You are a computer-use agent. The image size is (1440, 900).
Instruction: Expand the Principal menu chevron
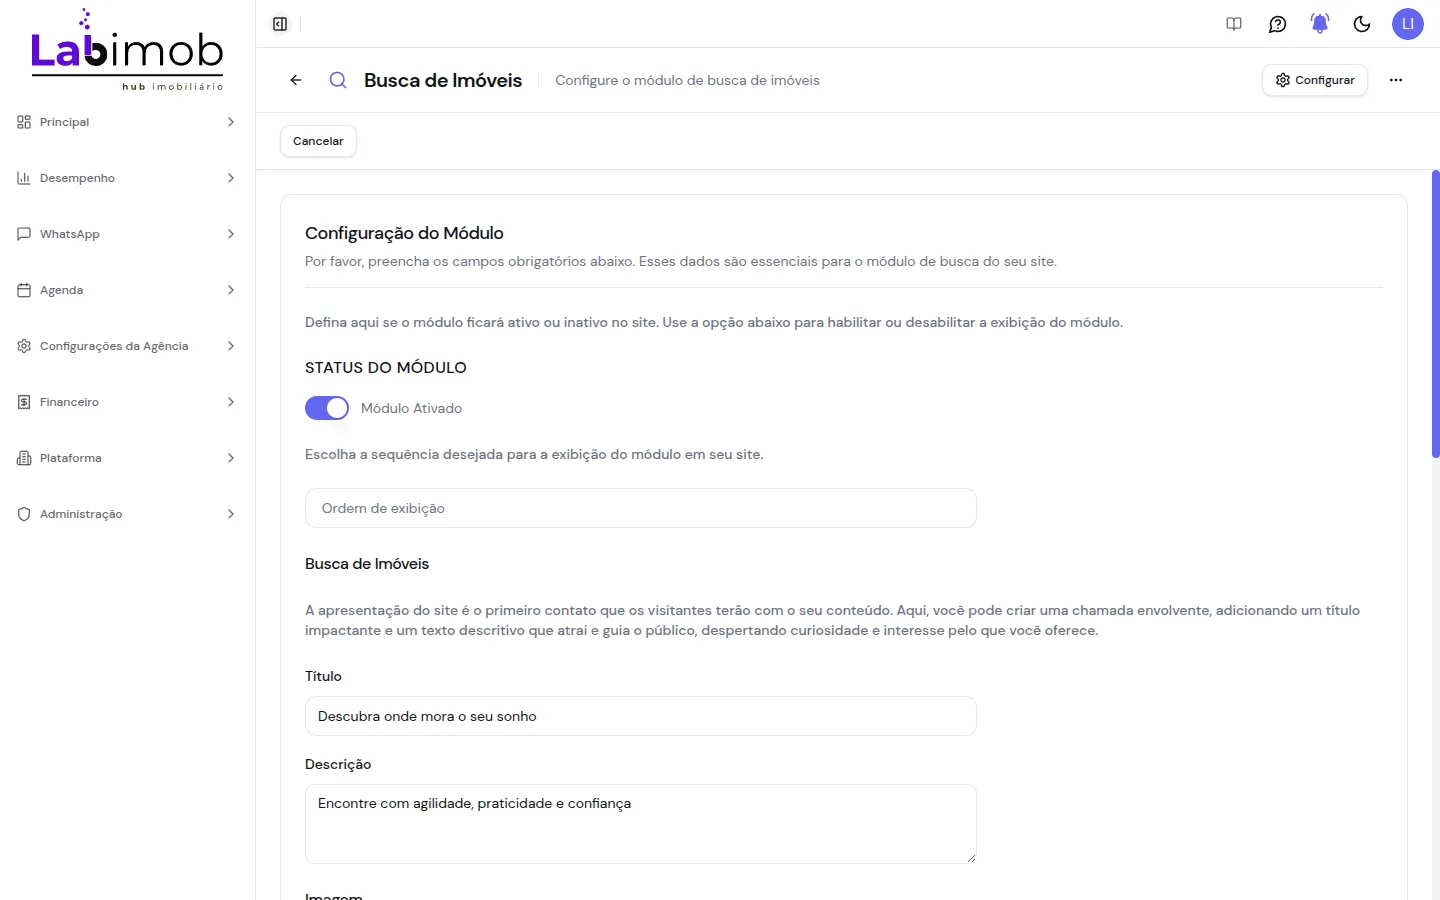231,122
